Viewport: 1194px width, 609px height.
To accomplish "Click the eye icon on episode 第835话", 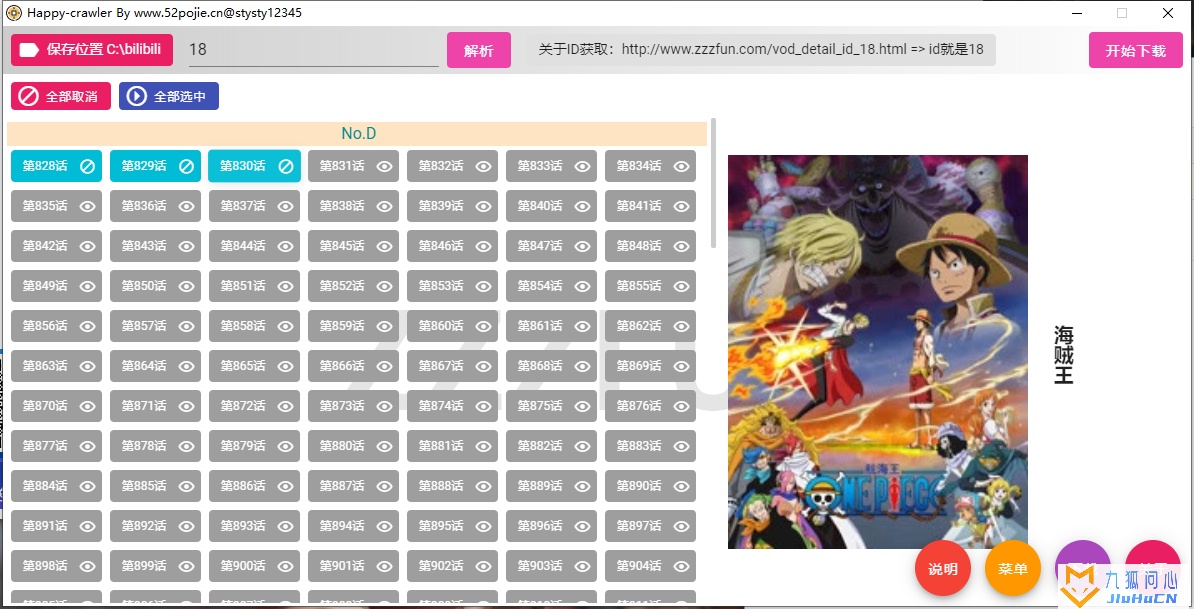I will tap(88, 206).
